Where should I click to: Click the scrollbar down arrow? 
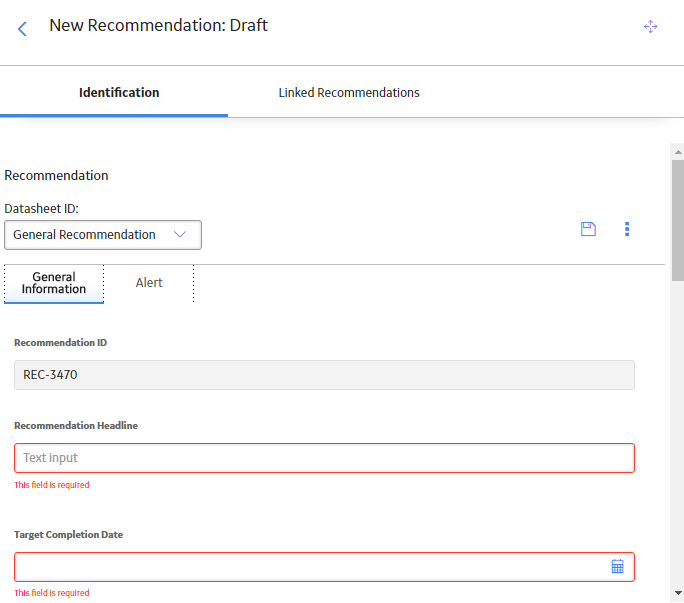point(678,593)
